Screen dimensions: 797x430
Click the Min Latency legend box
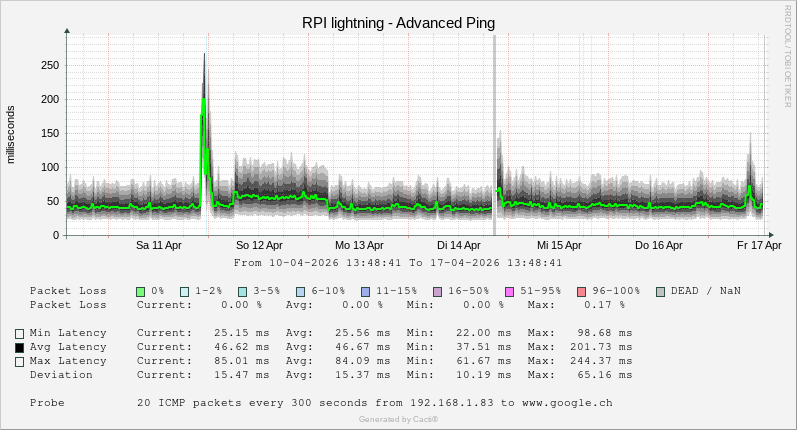[19, 333]
